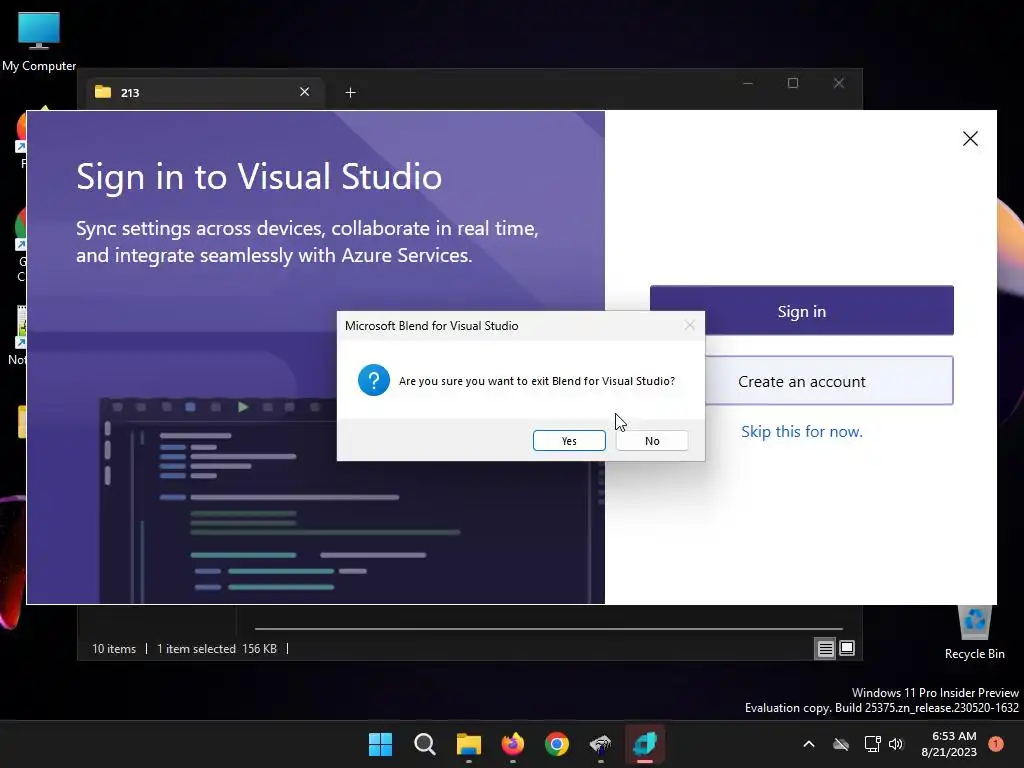
Task: Open network status tray icon
Action: (872, 744)
